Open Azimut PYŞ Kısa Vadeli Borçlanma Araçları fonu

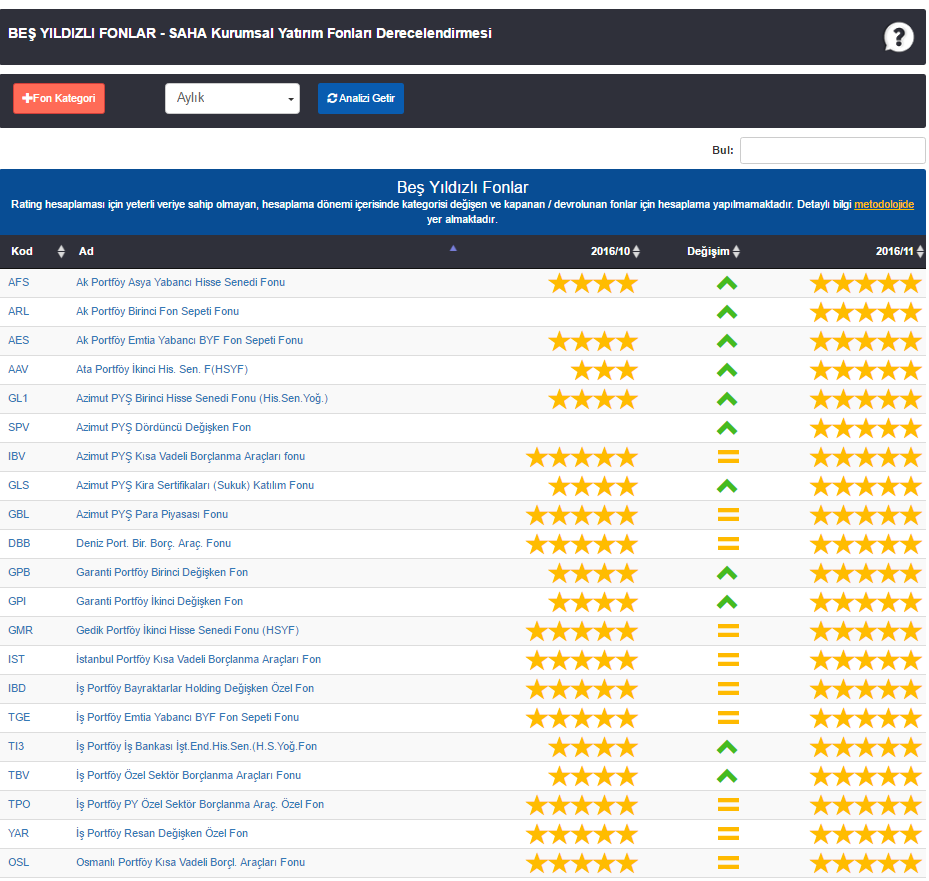[190, 457]
